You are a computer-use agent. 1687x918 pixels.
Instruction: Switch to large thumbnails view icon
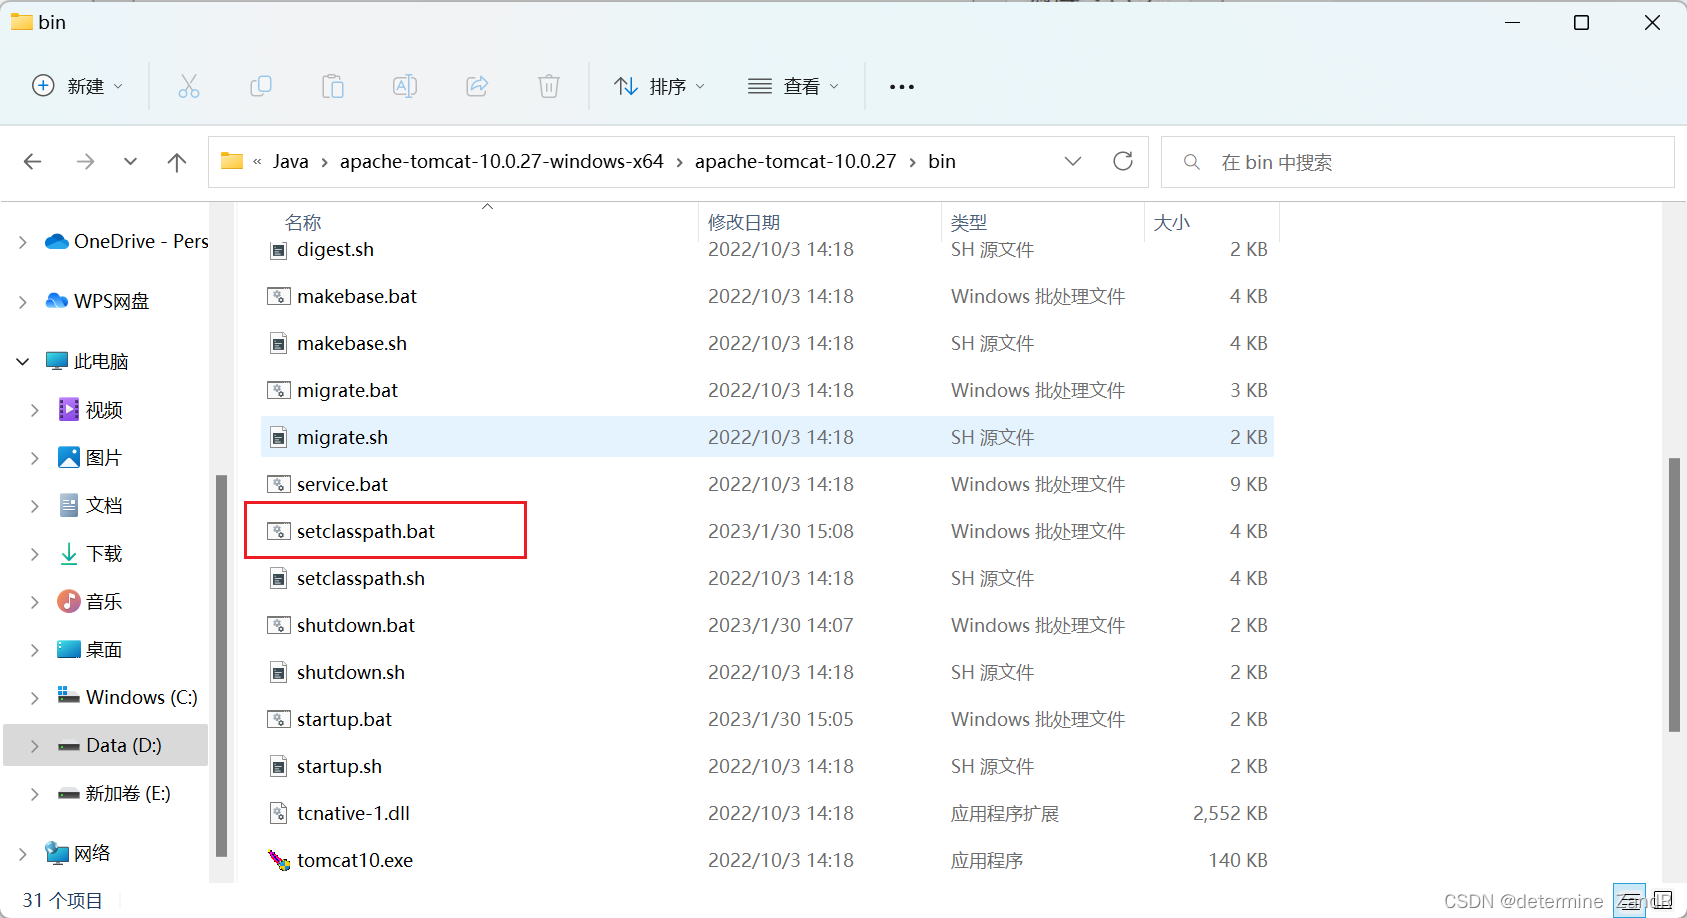[1663, 901]
